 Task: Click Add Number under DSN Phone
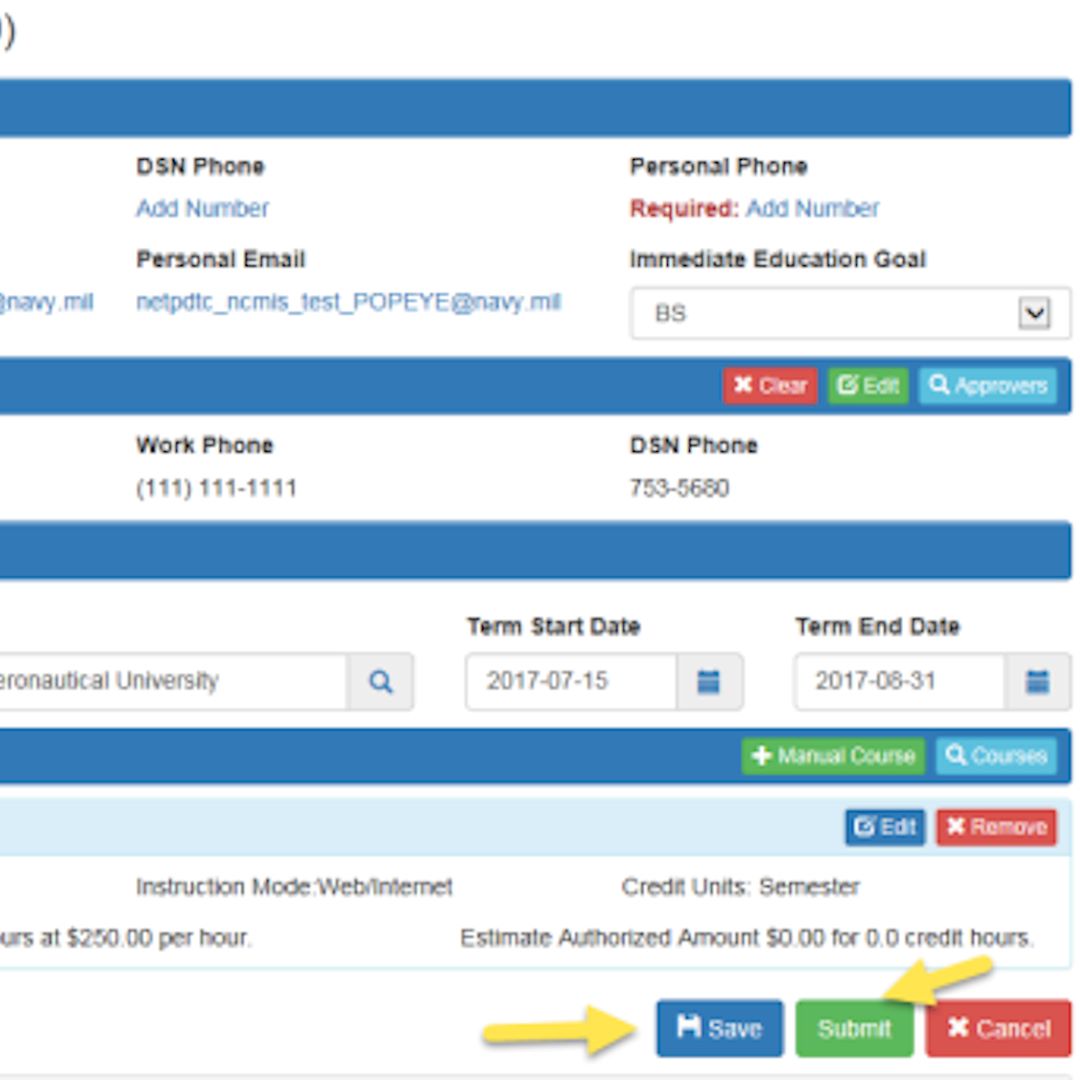(202, 209)
